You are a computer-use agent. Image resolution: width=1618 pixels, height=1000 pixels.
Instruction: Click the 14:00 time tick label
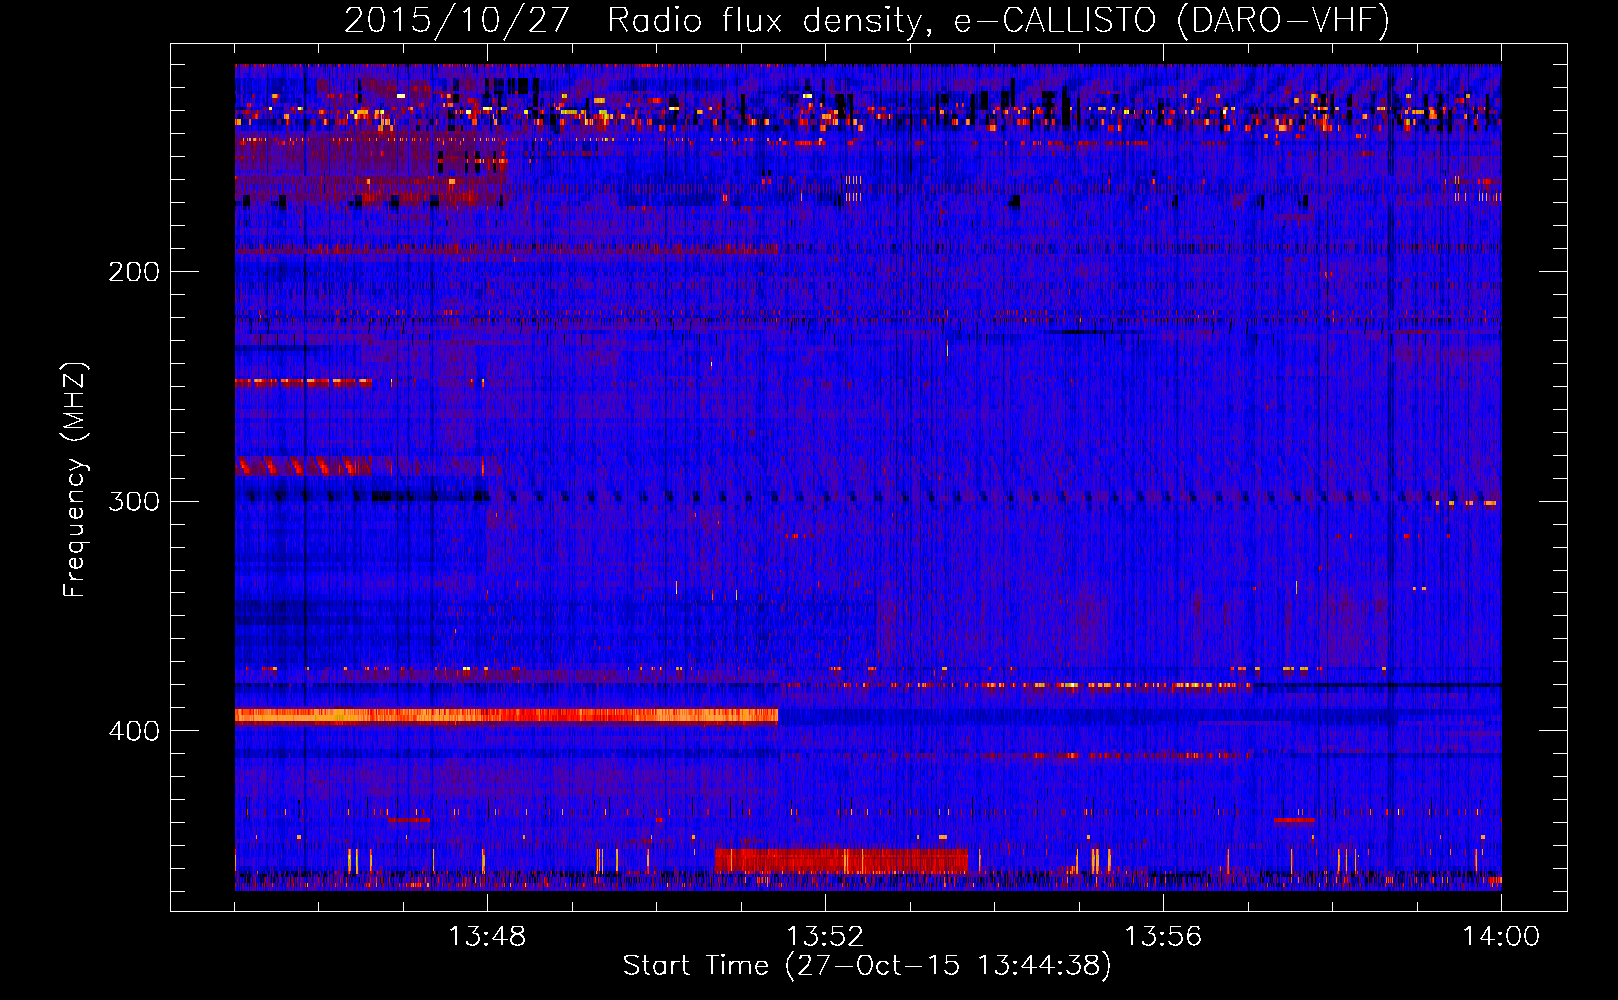click(1501, 937)
